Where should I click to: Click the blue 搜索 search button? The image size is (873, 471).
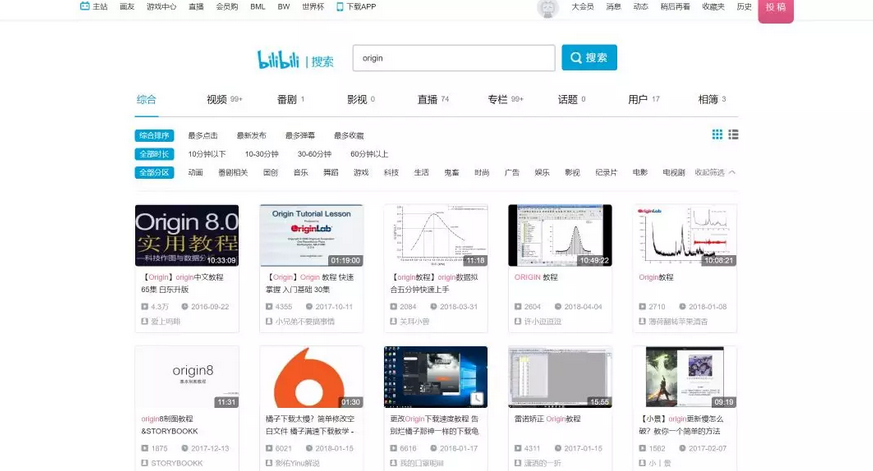(589, 58)
